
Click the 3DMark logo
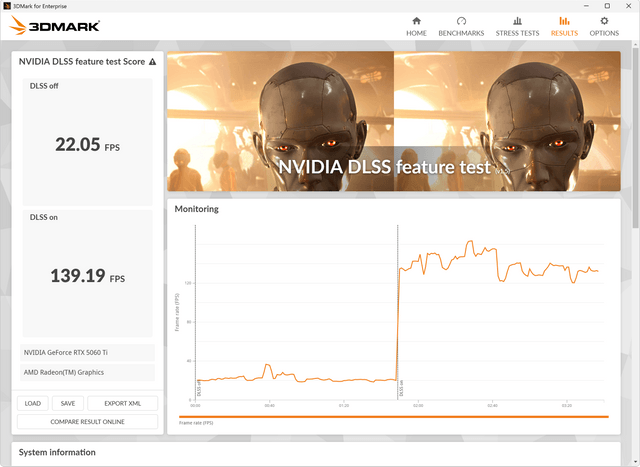[x=54, y=25]
